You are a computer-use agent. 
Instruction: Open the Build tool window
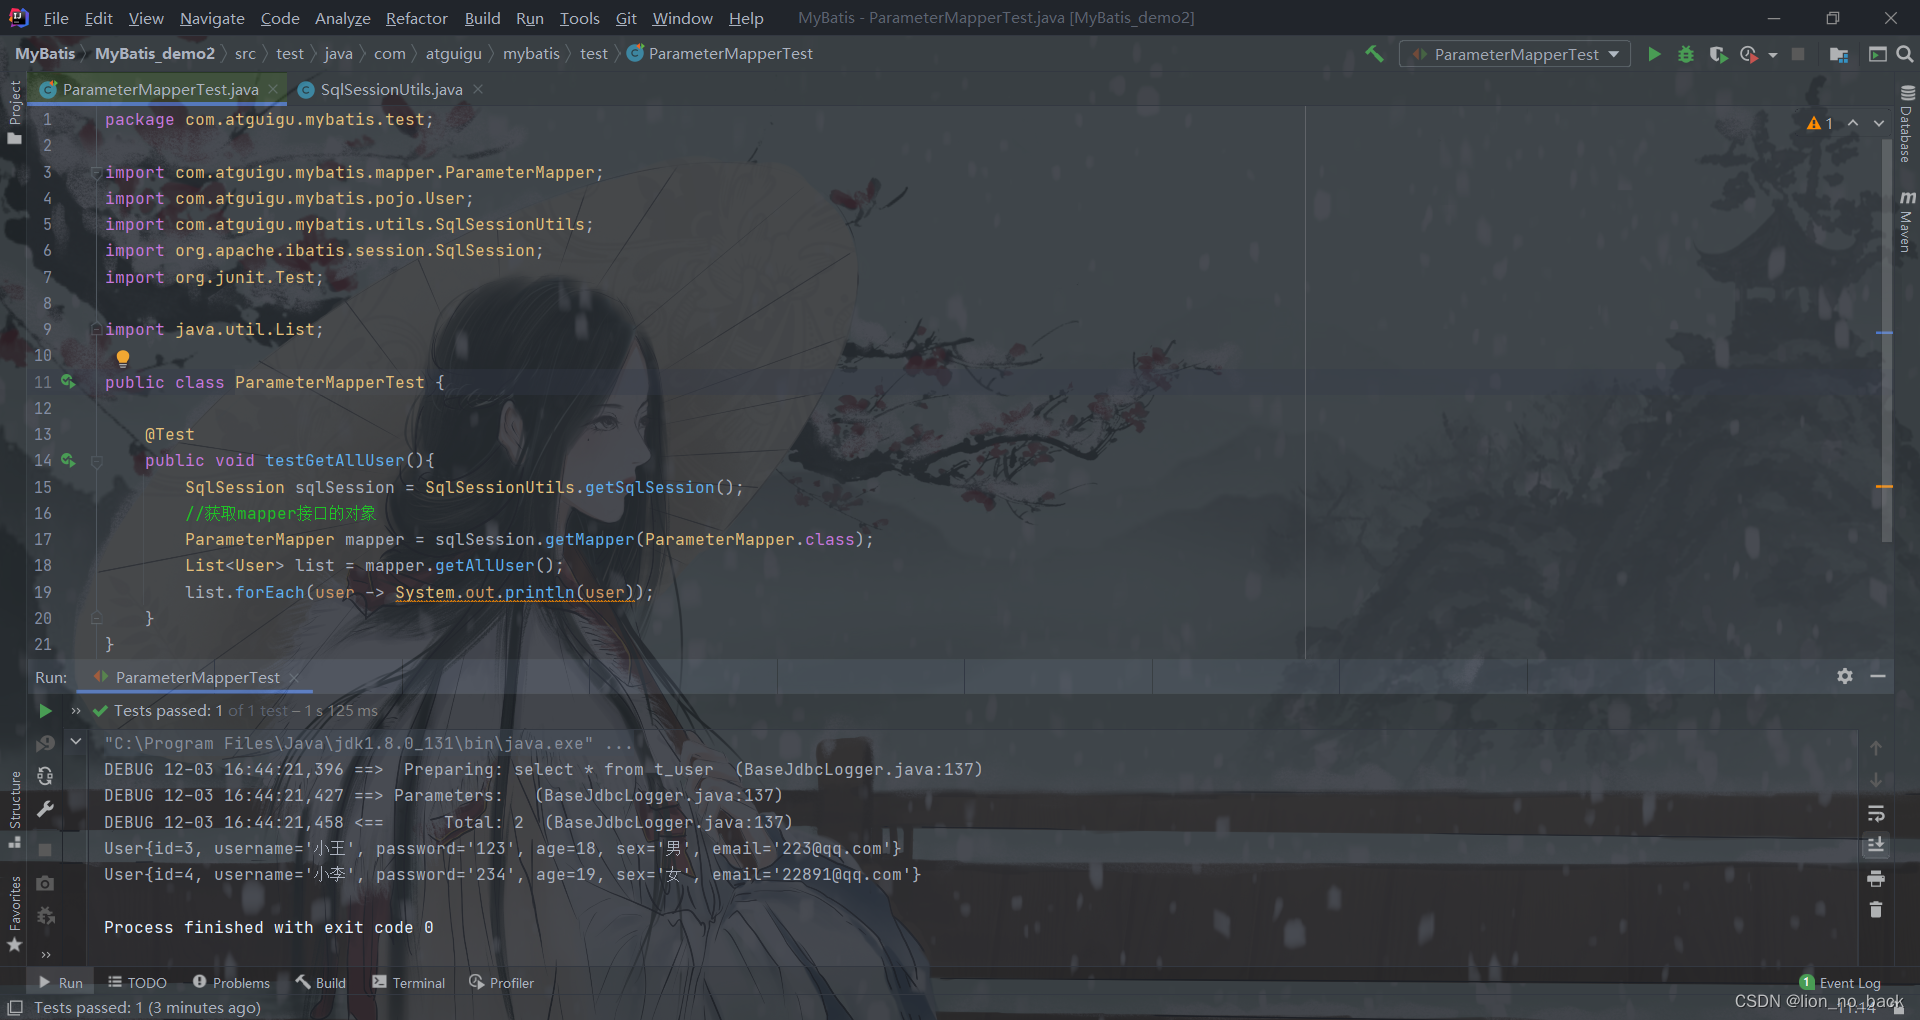pos(320,983)
